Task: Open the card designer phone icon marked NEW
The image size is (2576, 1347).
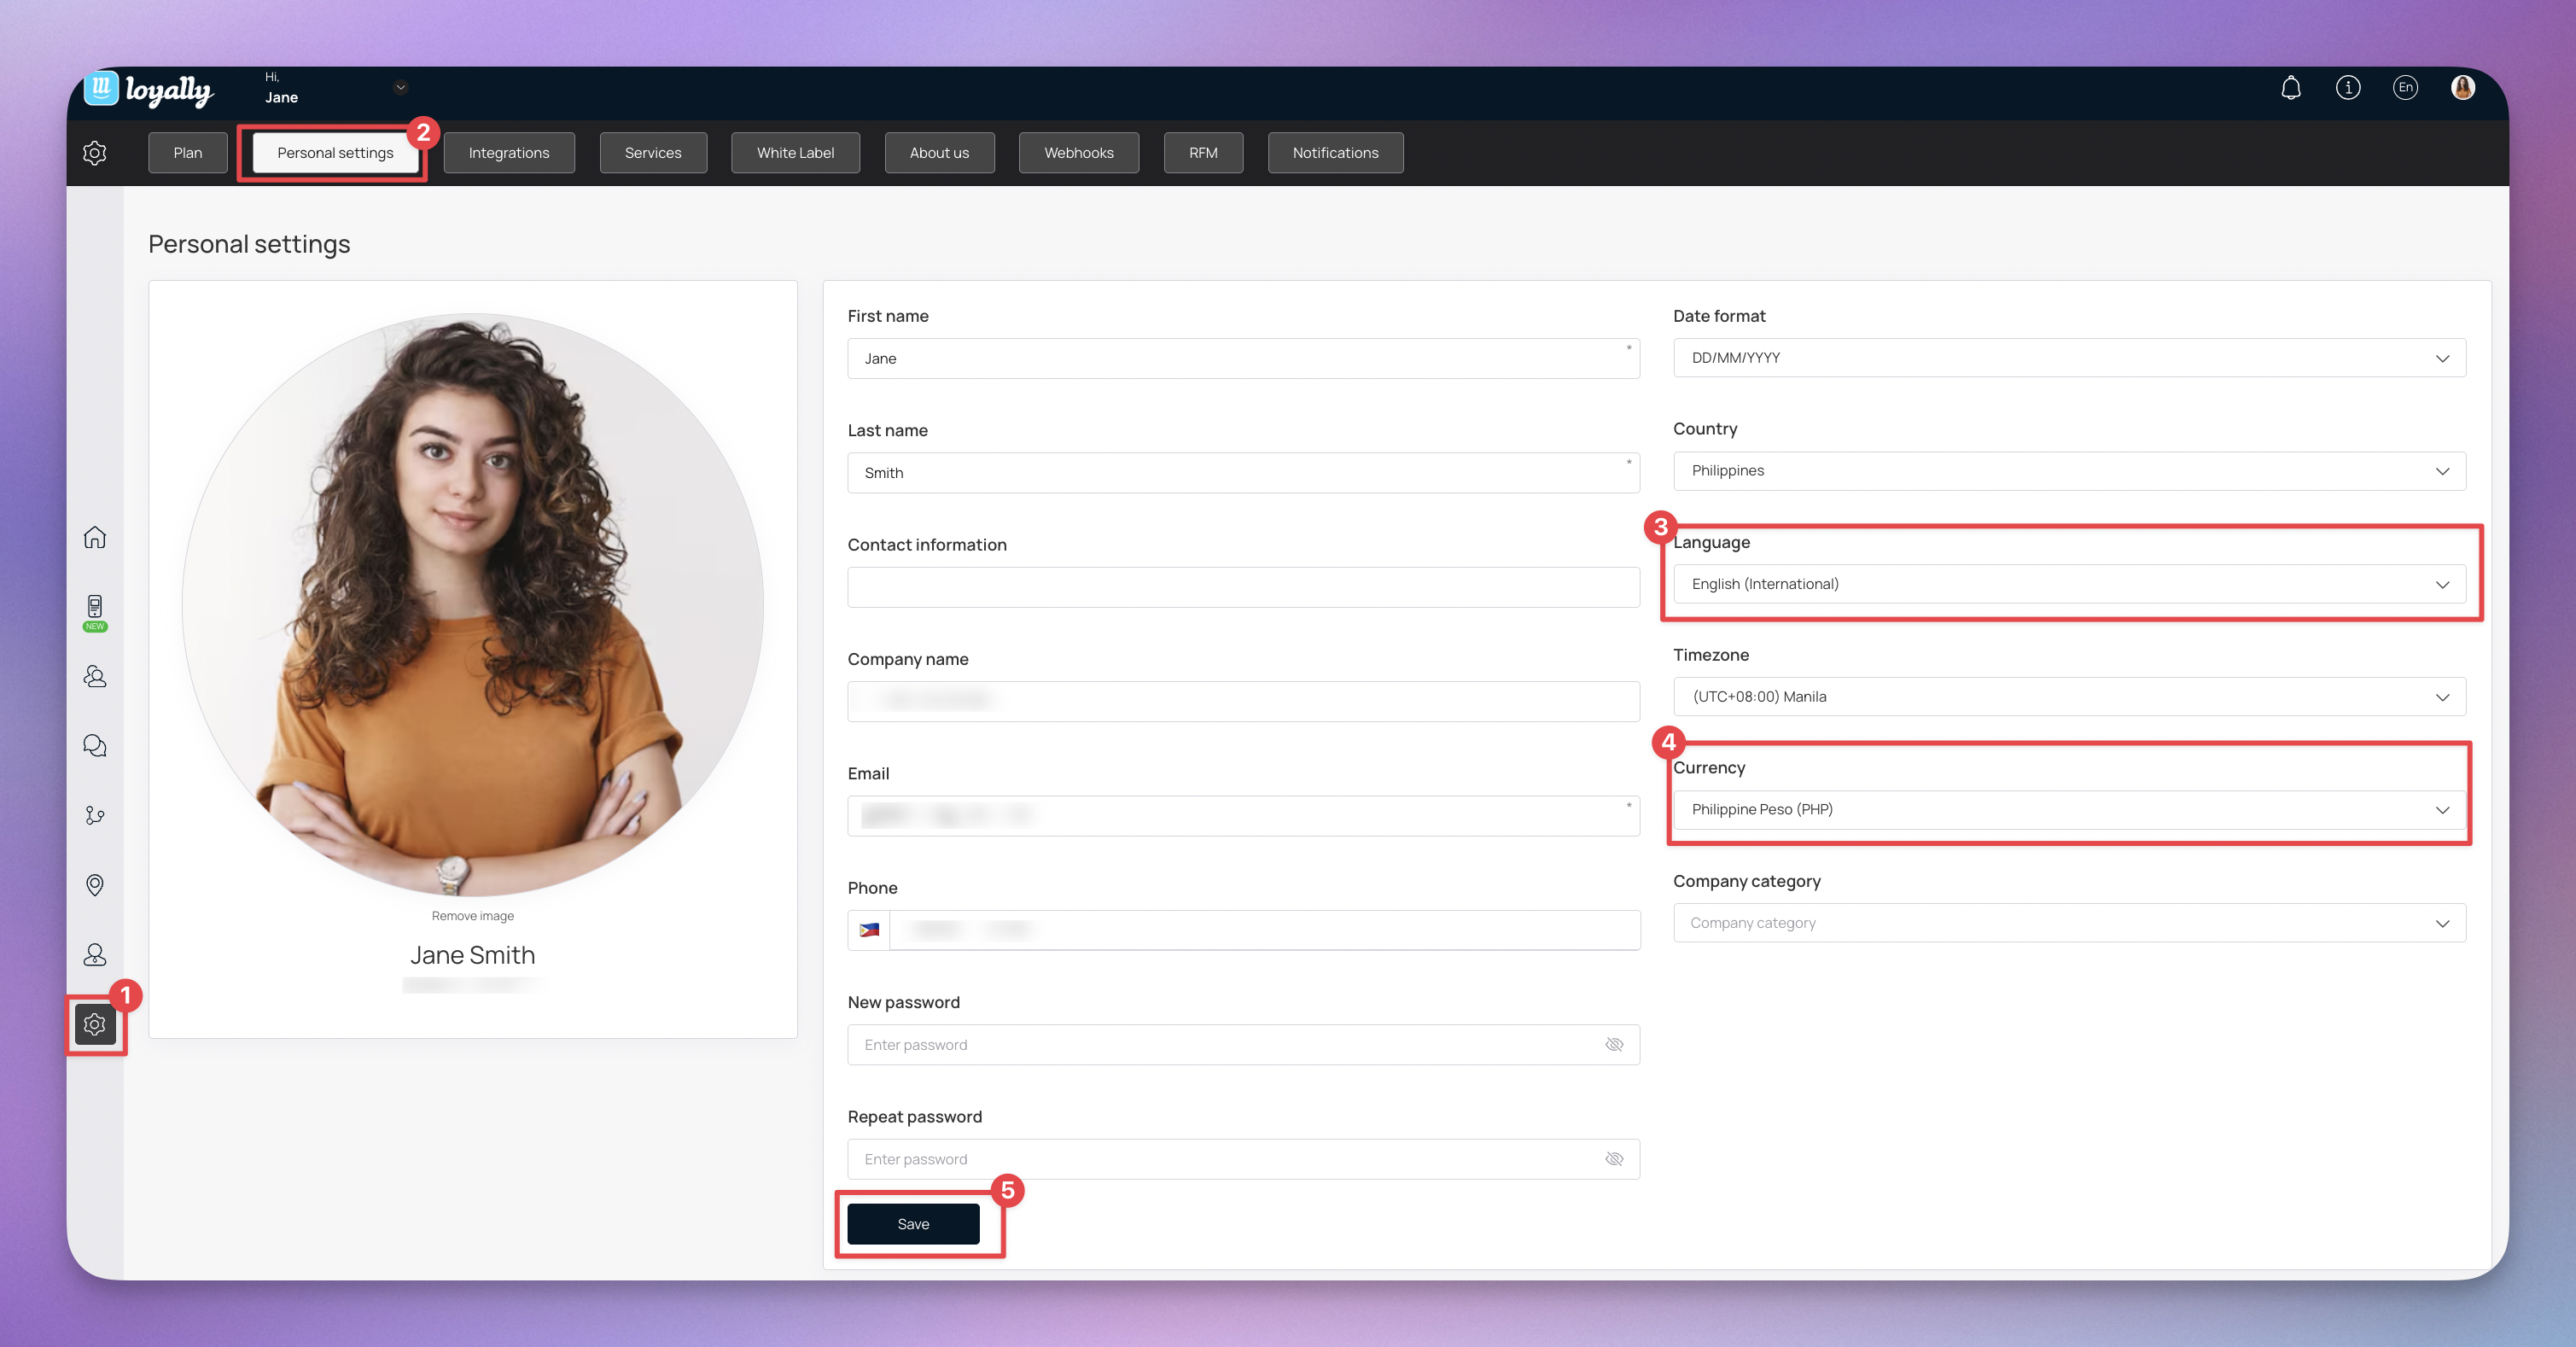Action: pyautogui.click(x=95, y=607)
